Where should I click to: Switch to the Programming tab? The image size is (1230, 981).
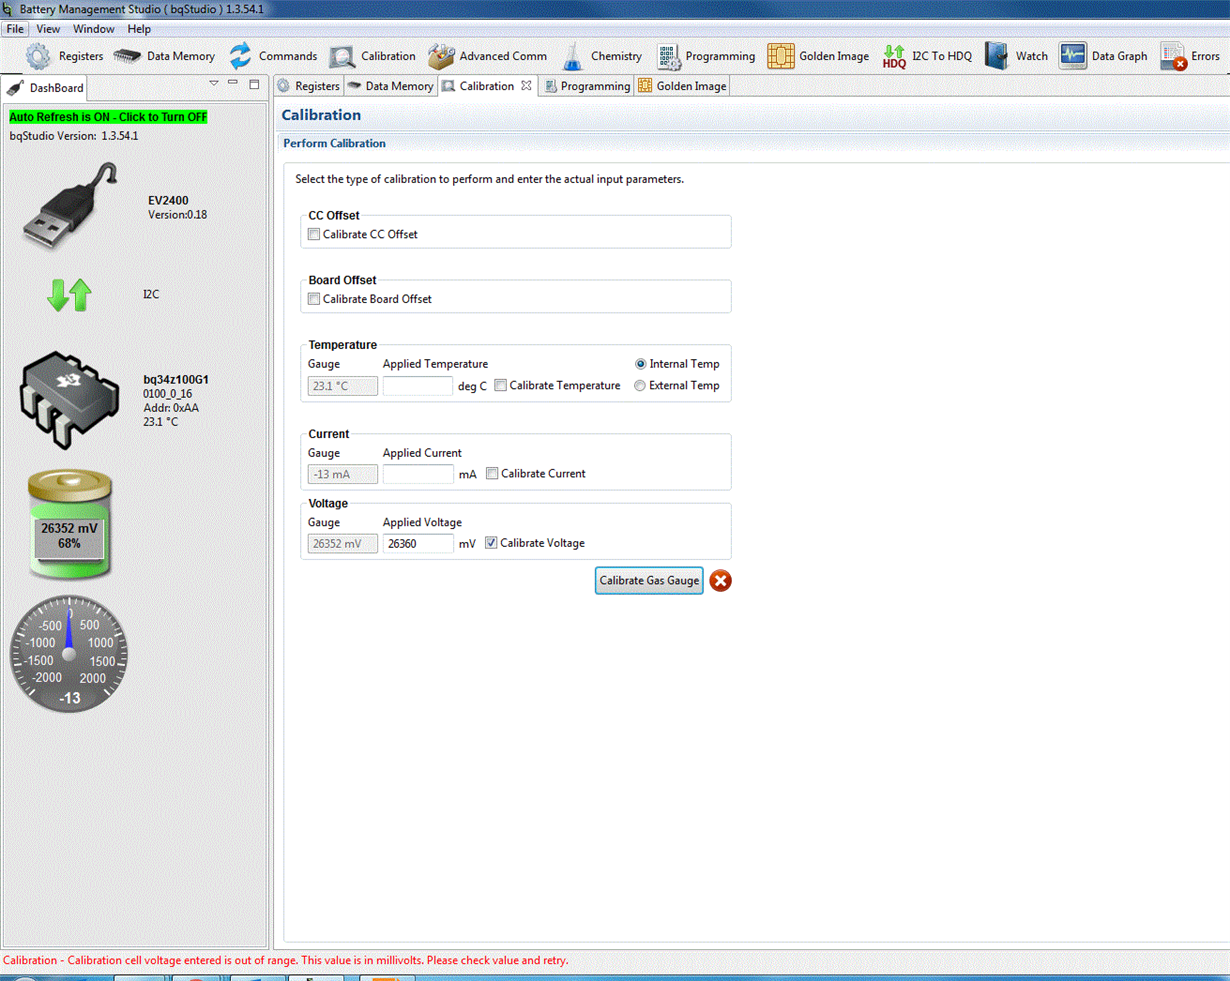point(587,86)
